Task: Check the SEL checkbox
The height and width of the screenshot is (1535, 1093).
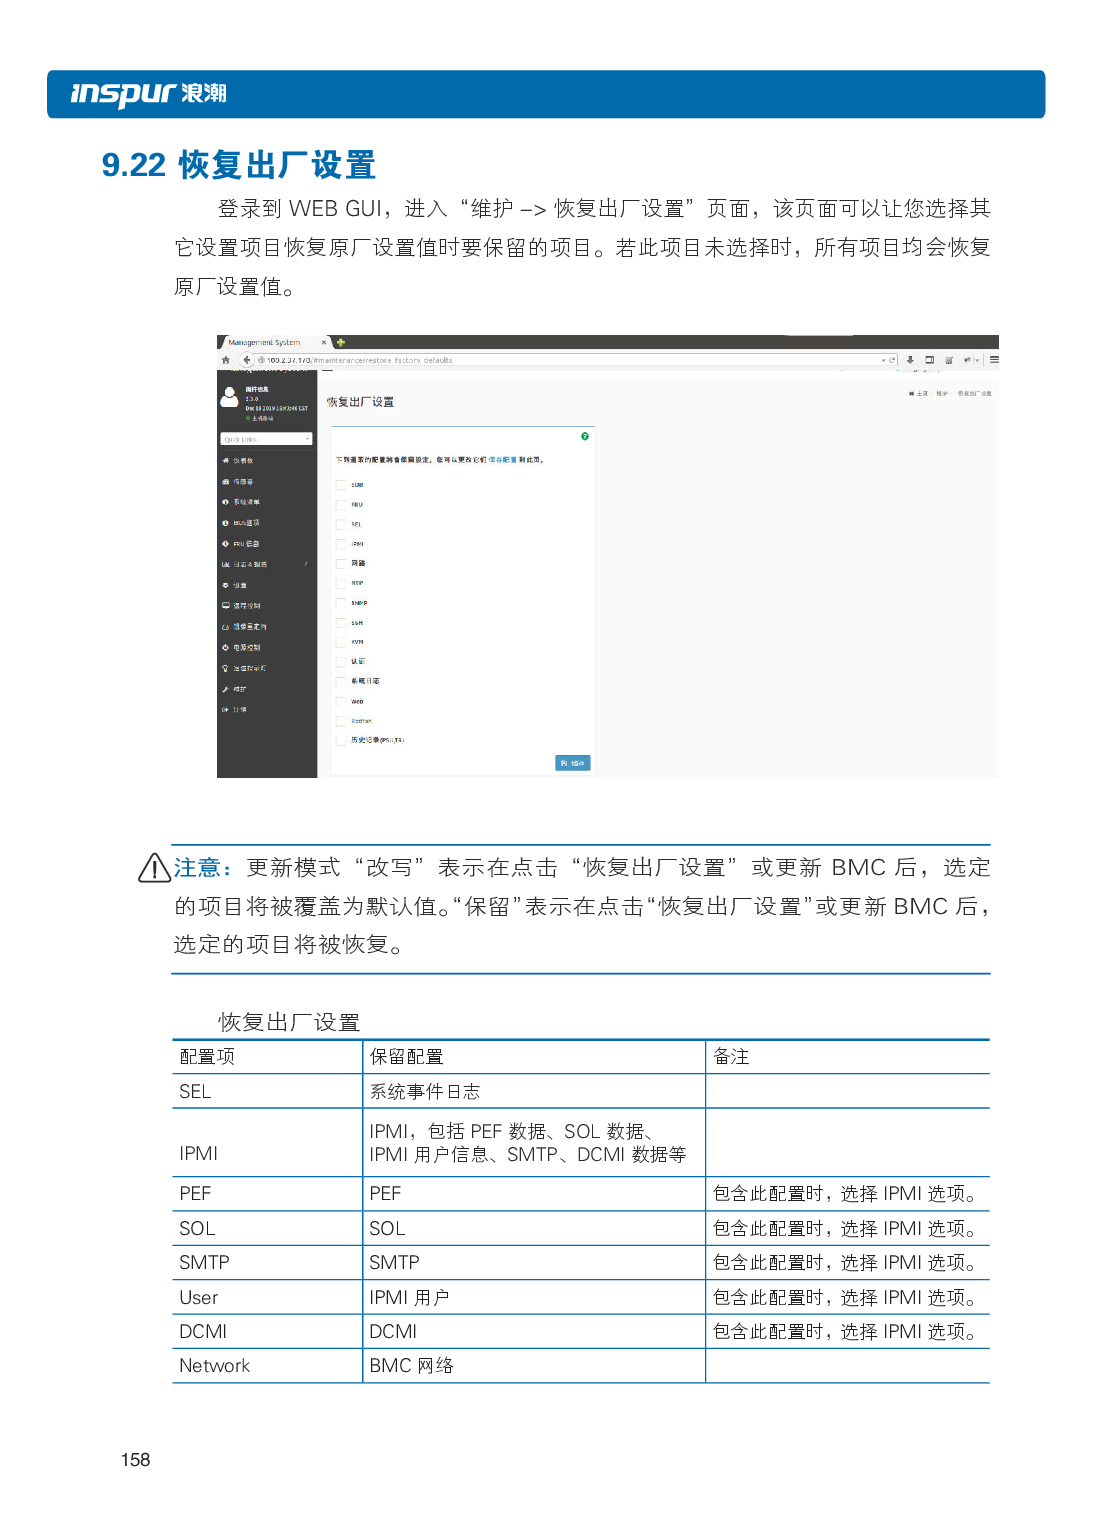Action: (341, 524)
